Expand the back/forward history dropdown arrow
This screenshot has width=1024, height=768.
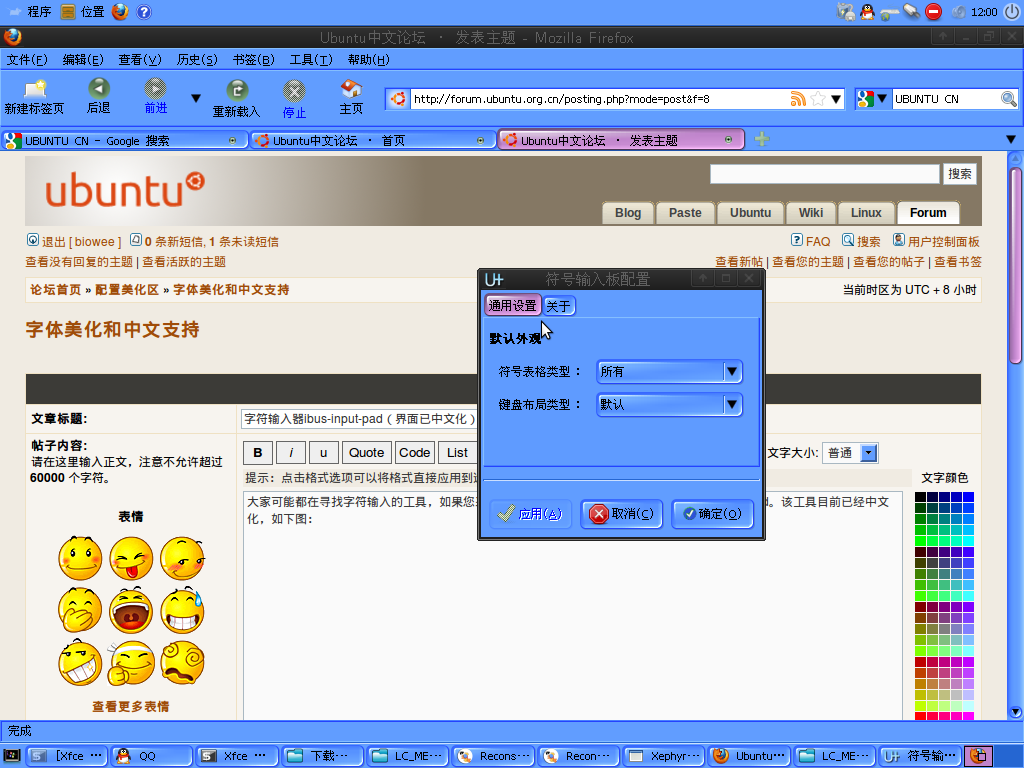(x=195, y=99)
